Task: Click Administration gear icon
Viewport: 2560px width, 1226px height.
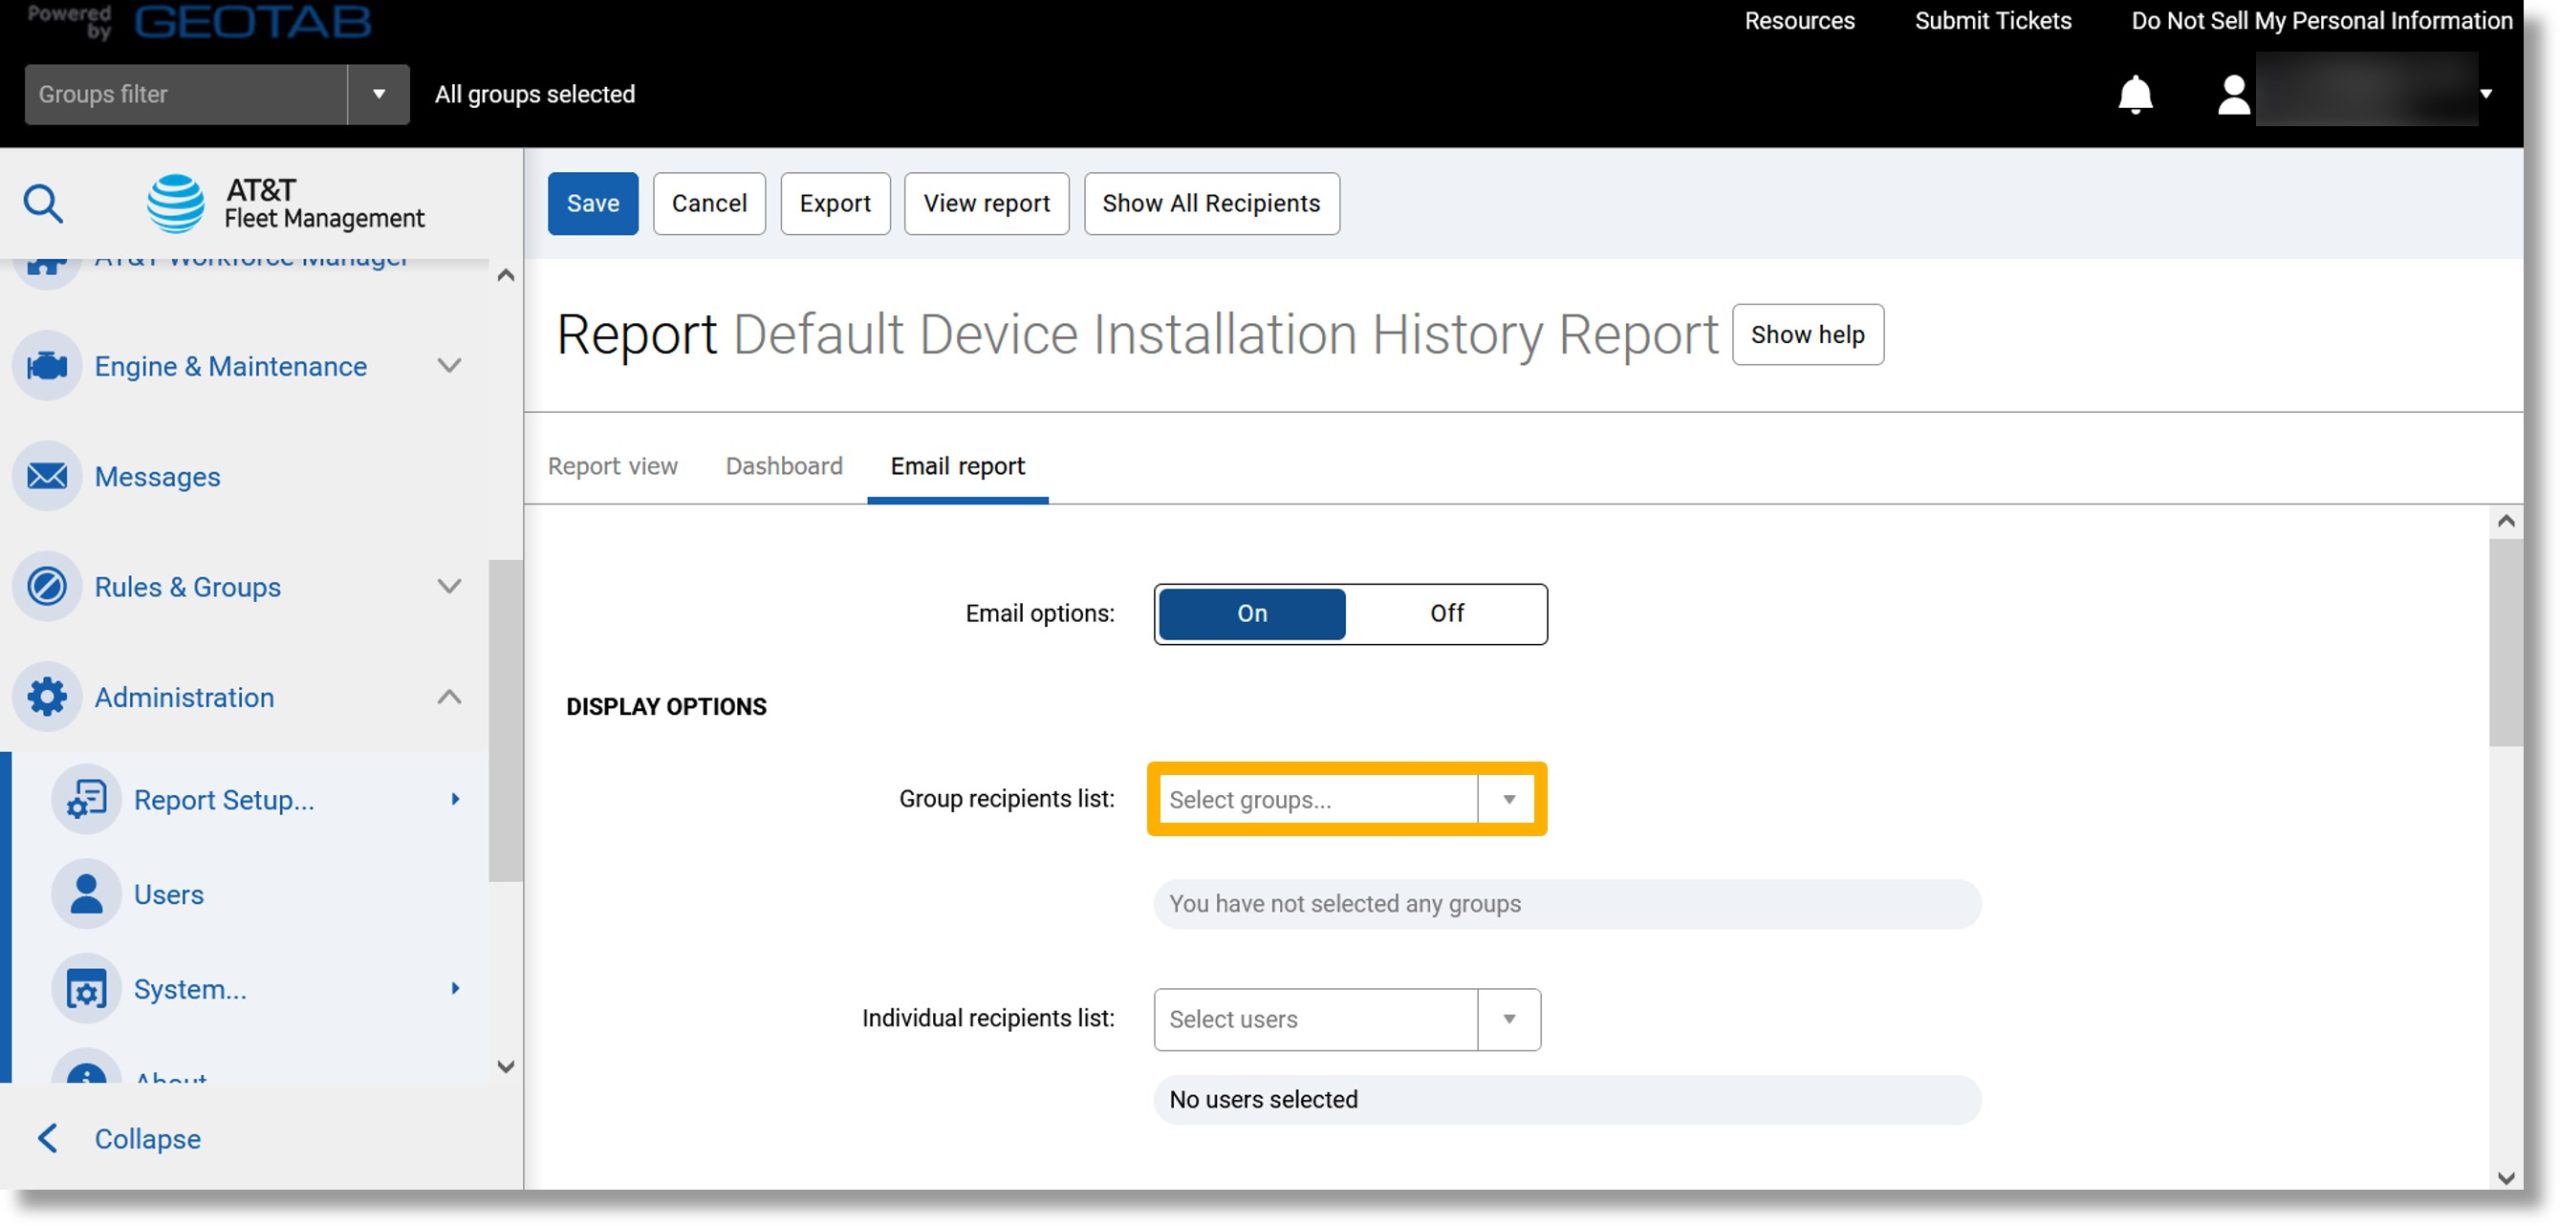Action: pos(47,696)
